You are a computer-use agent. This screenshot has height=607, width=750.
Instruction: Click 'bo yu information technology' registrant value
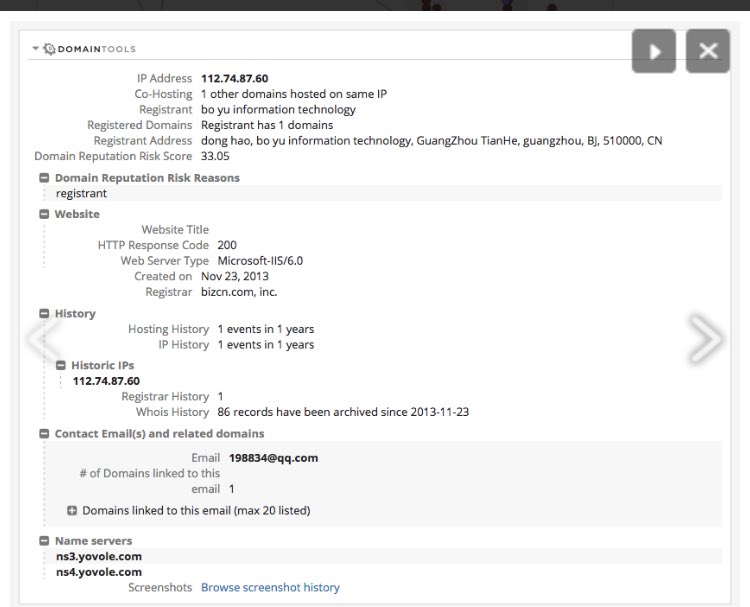pyautogui.click(x=278, y=110)
